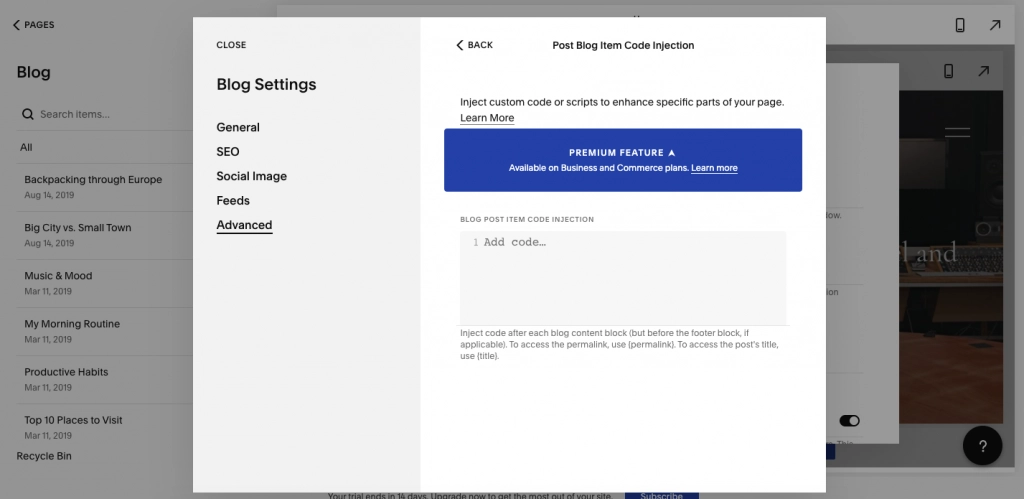
Task: Click Learn more in the premium banner
Action: click(x=714, y=168)
